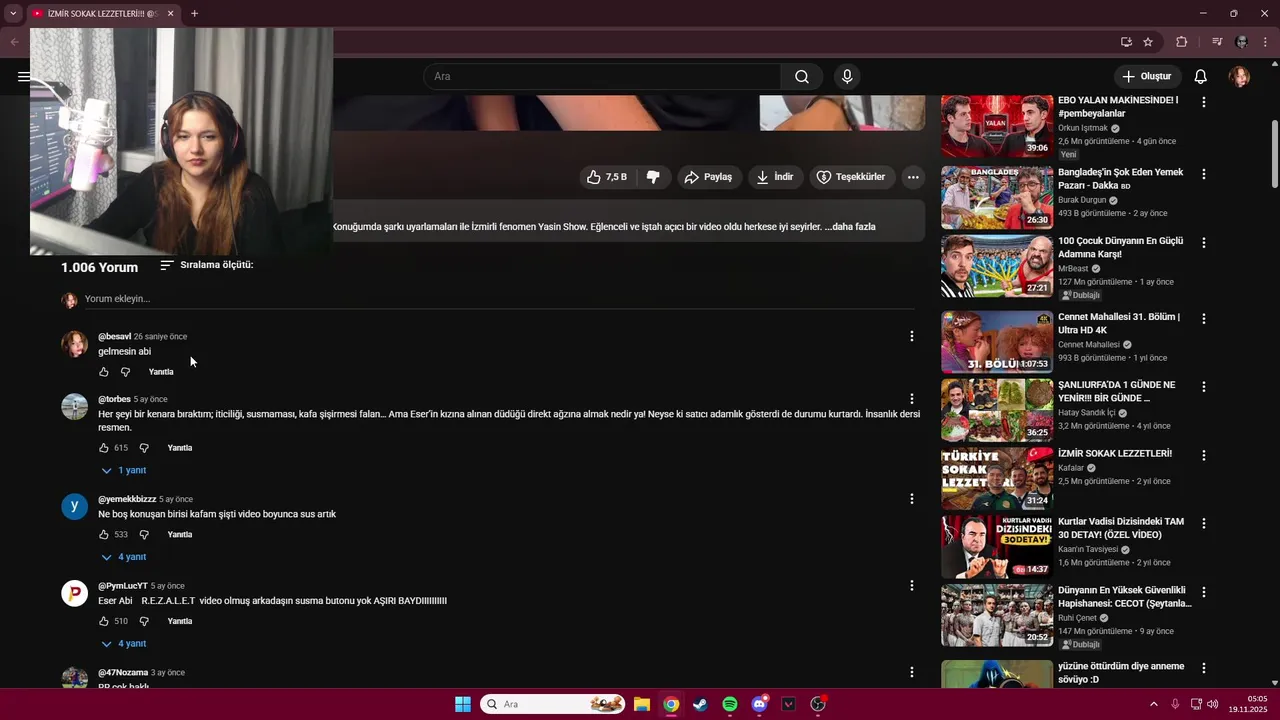1280x720 pixels.
Task: Open options menu for @yemekkbizzz comment
Action: point(911,499)
